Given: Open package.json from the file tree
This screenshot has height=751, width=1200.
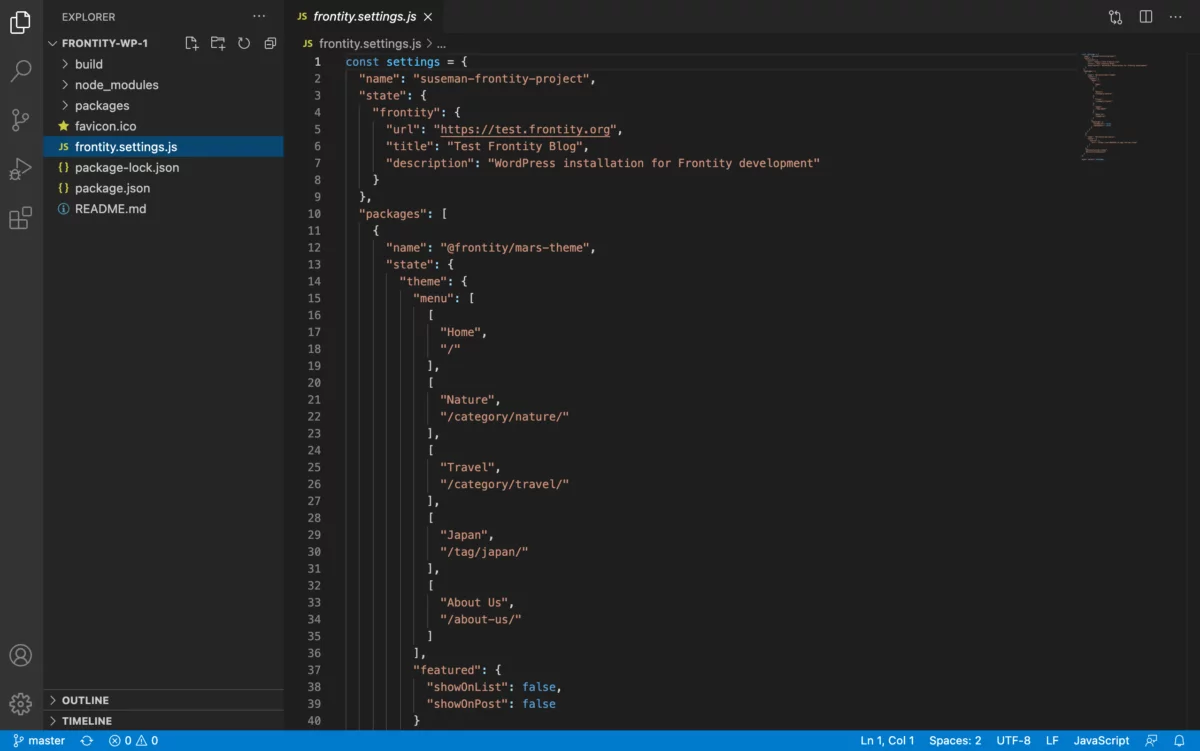Looking at the screenshot, I should pos(112,188).
